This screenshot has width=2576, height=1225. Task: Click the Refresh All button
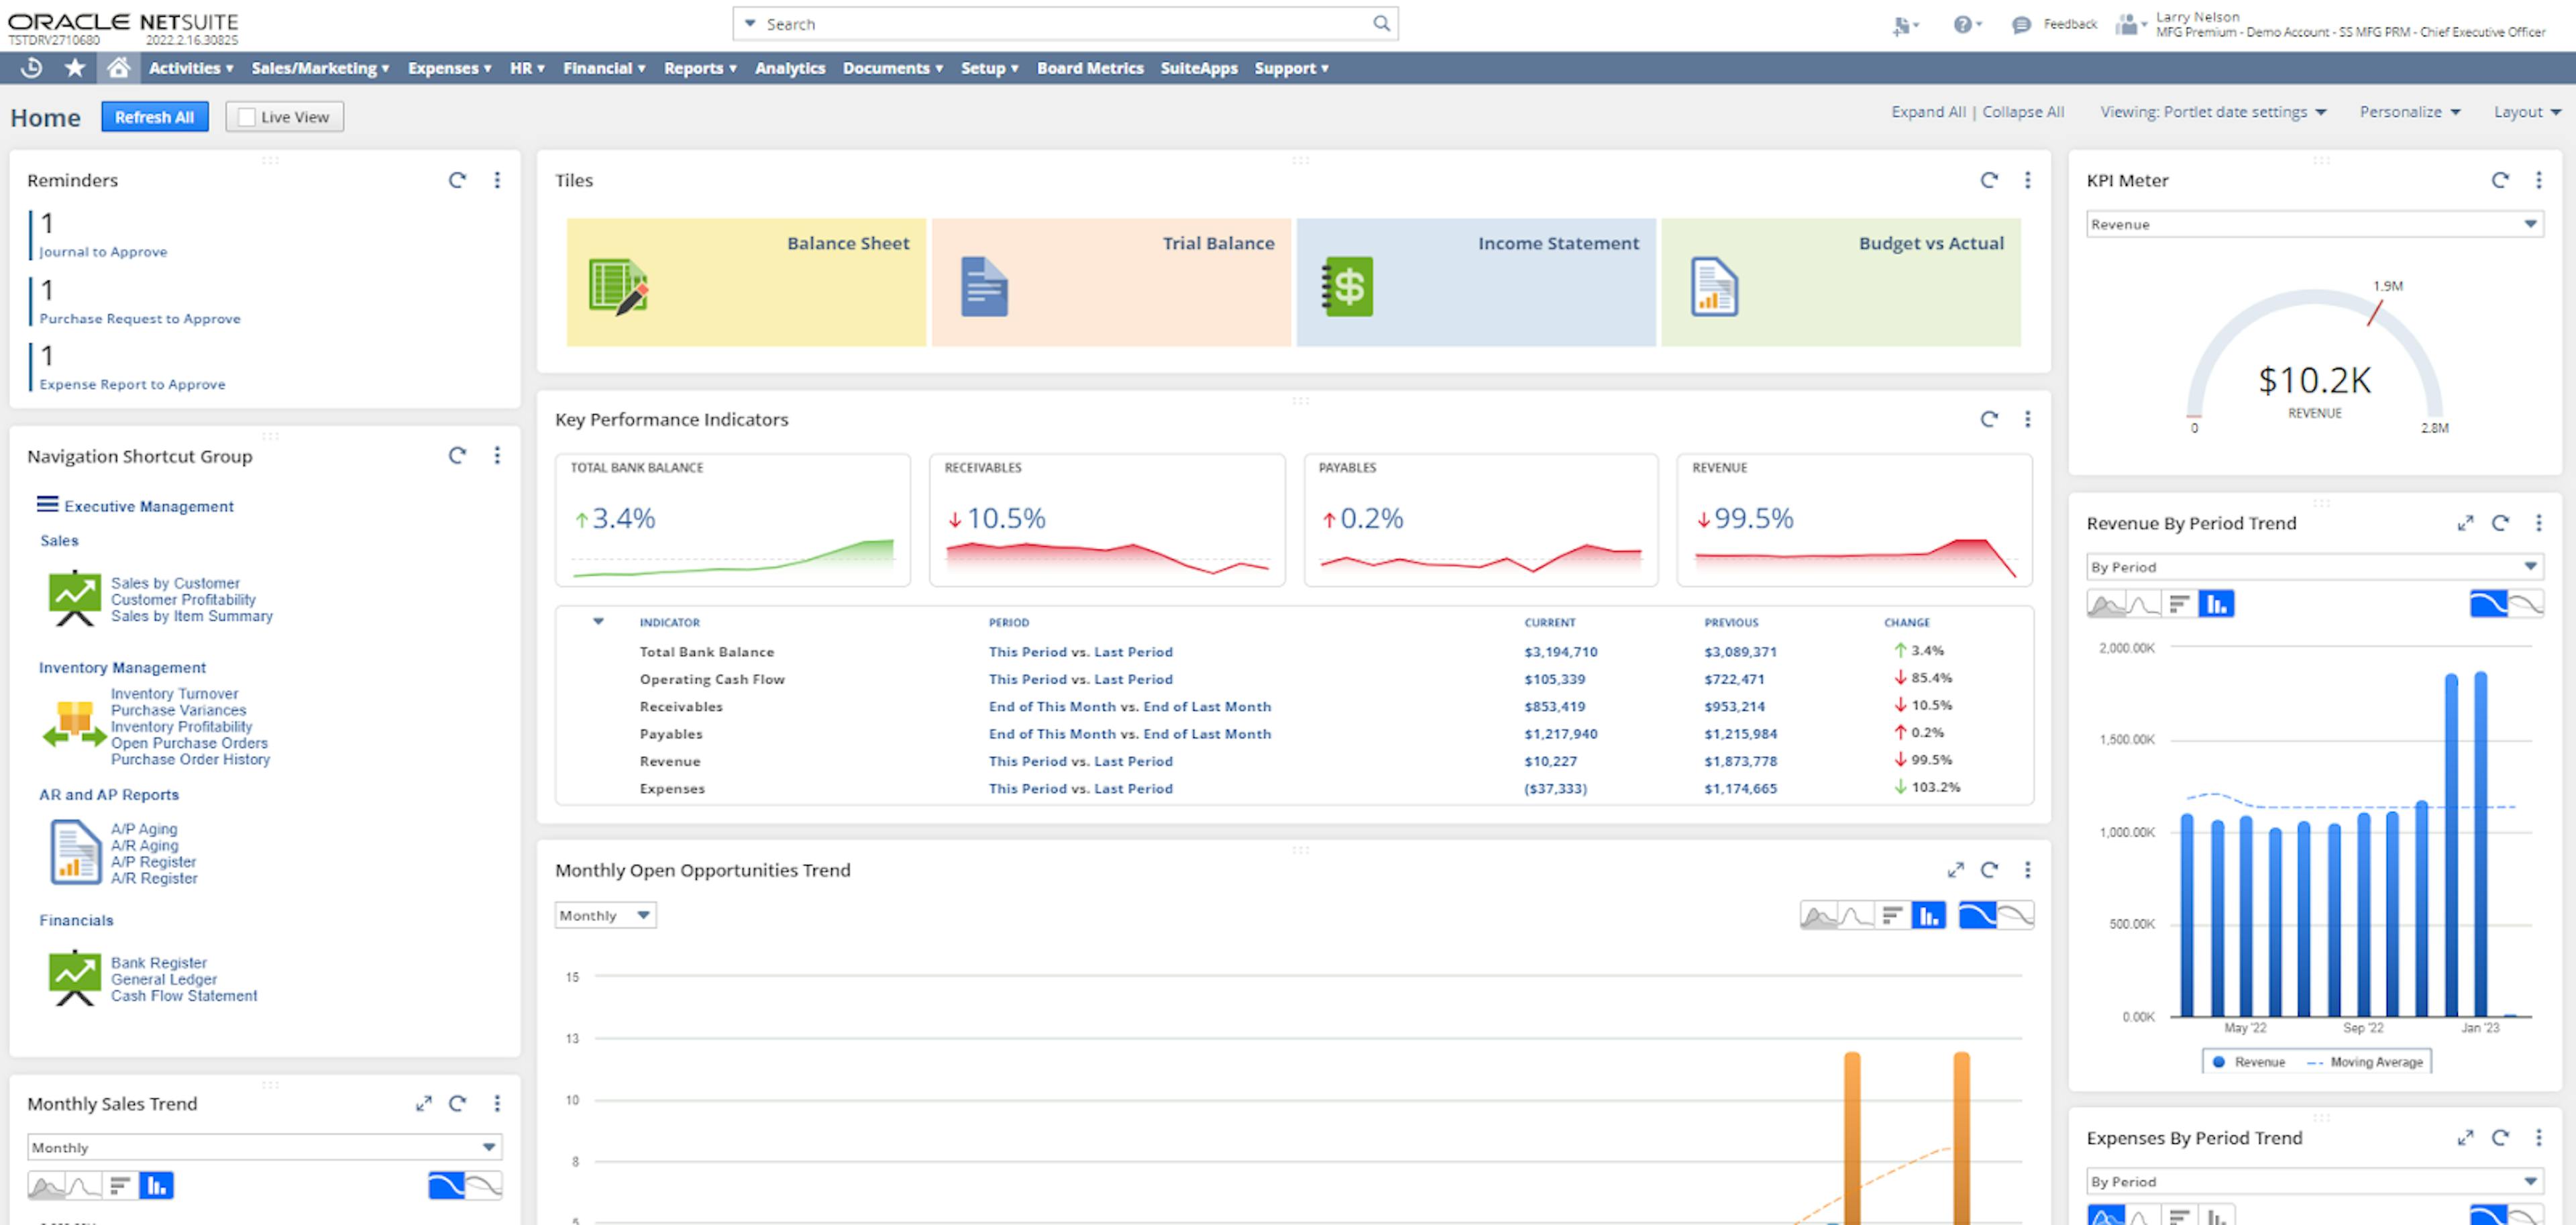tap(154, 117)
